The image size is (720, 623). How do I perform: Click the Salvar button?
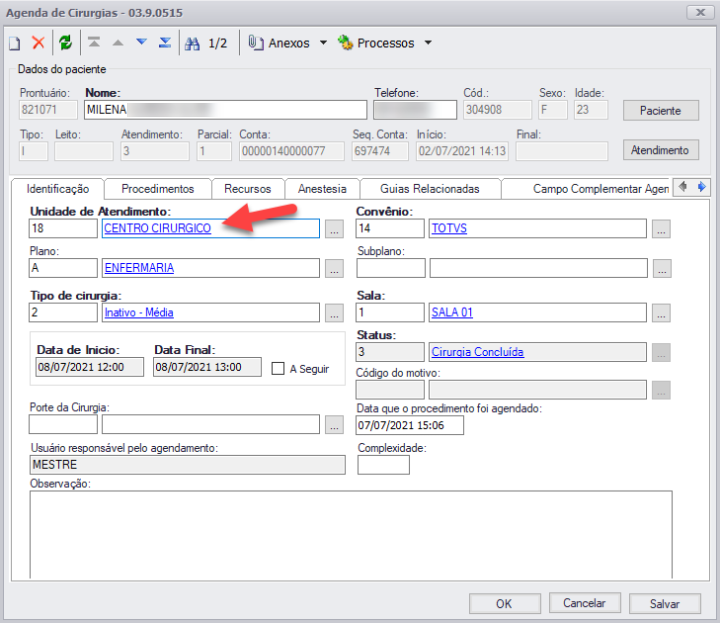(664, 603)
